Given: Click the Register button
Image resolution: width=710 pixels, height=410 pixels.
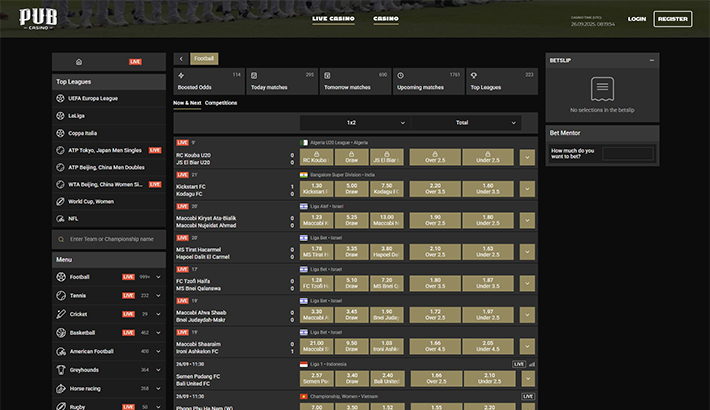Looking at the screenshot, I should click(672, 19).
